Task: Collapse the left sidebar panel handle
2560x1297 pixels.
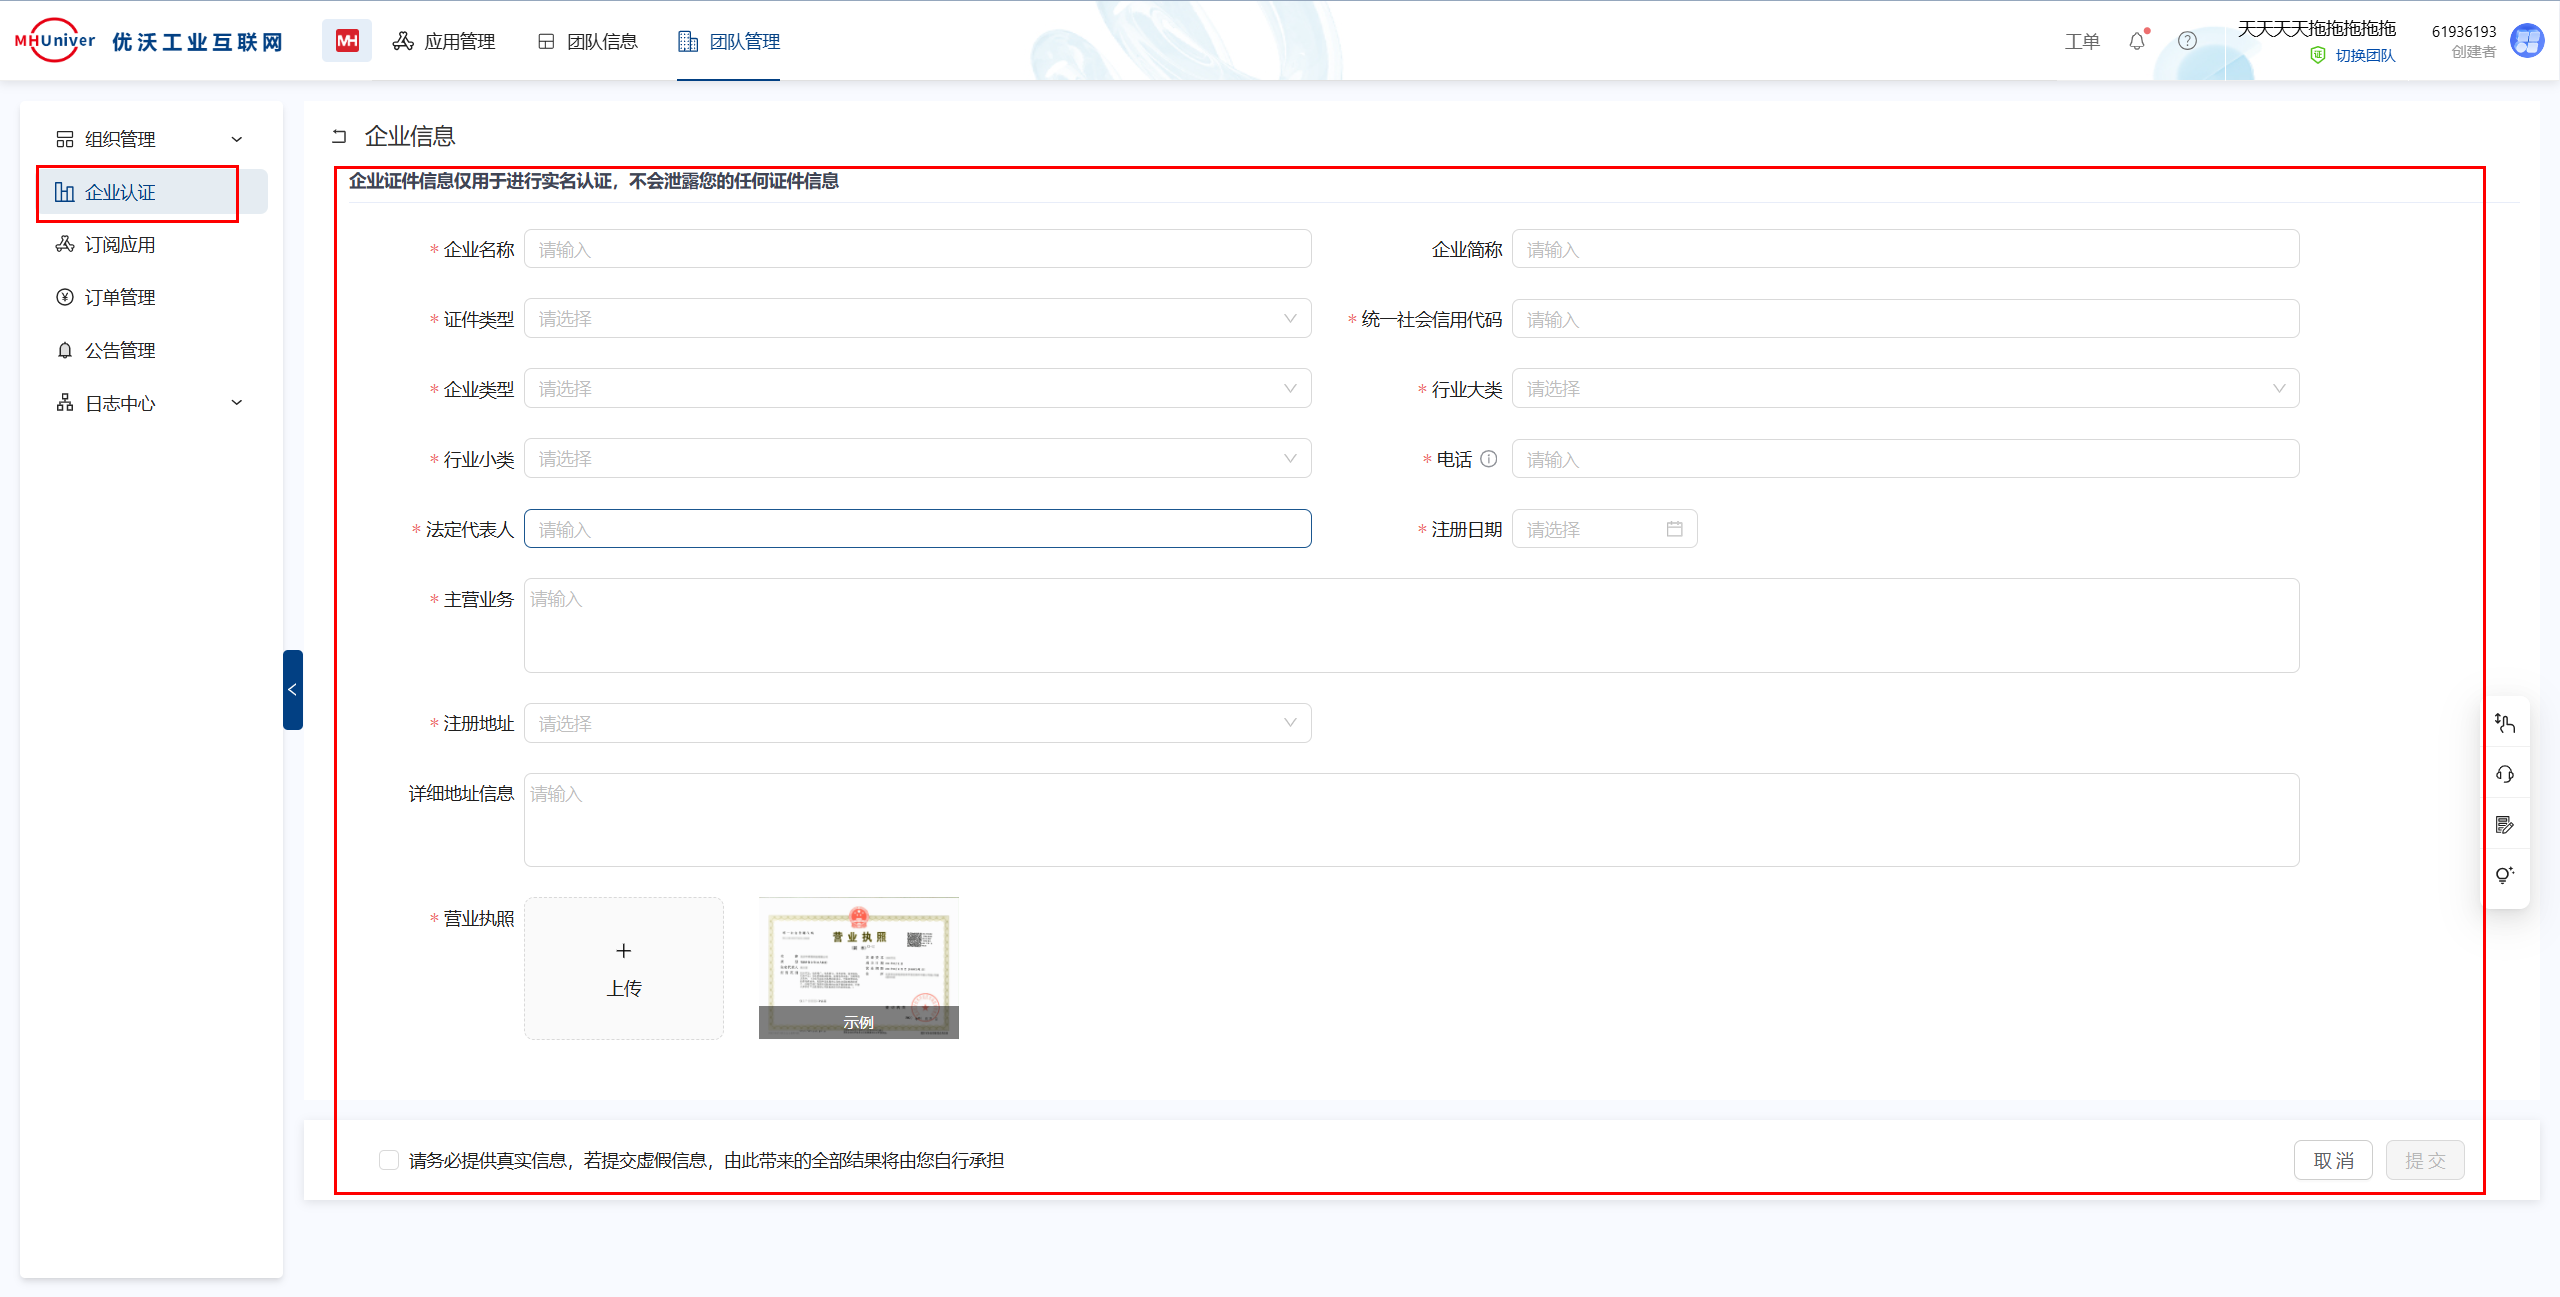Action: 292,690
